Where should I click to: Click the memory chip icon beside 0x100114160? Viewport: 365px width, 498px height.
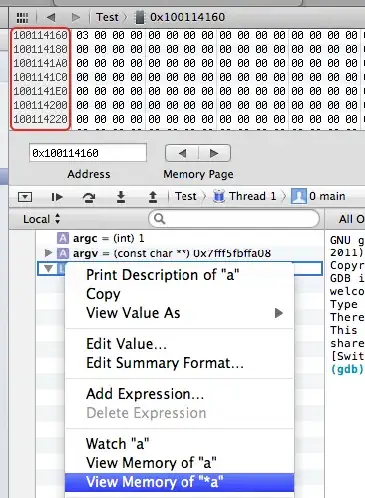[140, 17]
